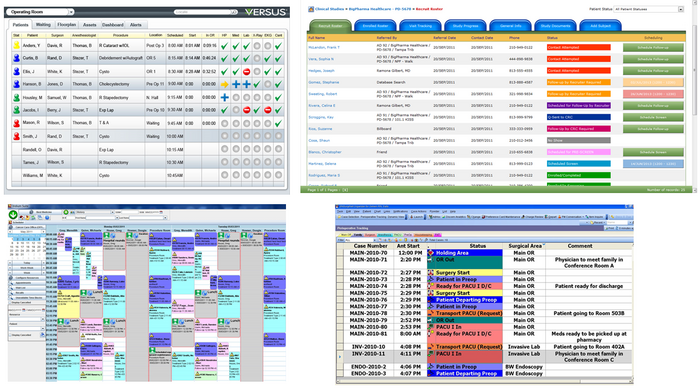Open the Alerts tab

[x=136, y=25]
